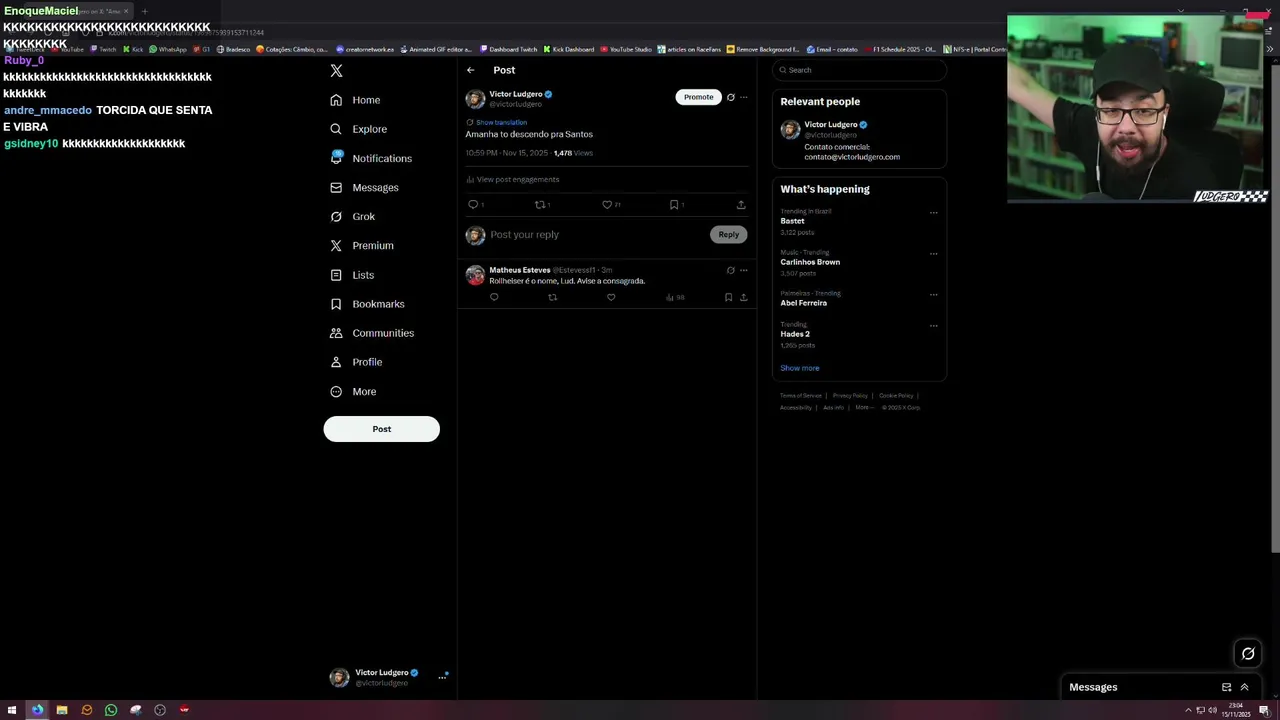
Task: Open View post engagements
Action: [x=512, y=179]
